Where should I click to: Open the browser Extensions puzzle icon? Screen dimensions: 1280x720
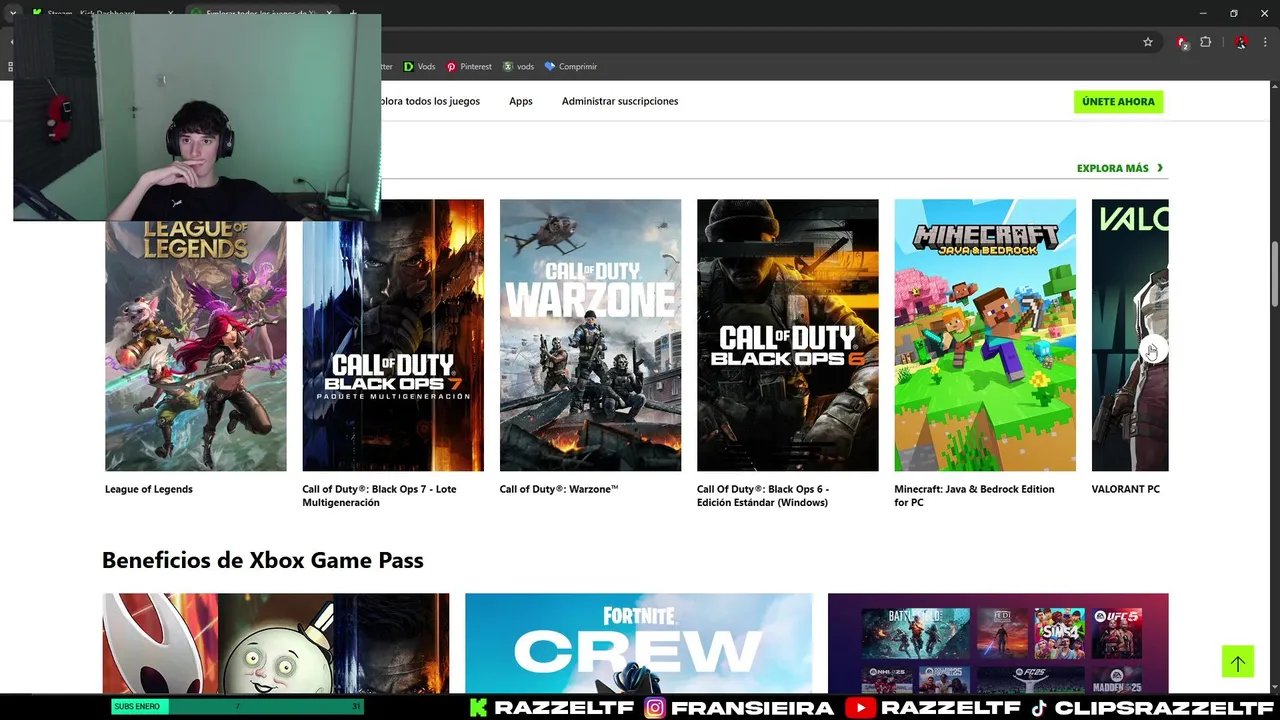click(1206, 42)
